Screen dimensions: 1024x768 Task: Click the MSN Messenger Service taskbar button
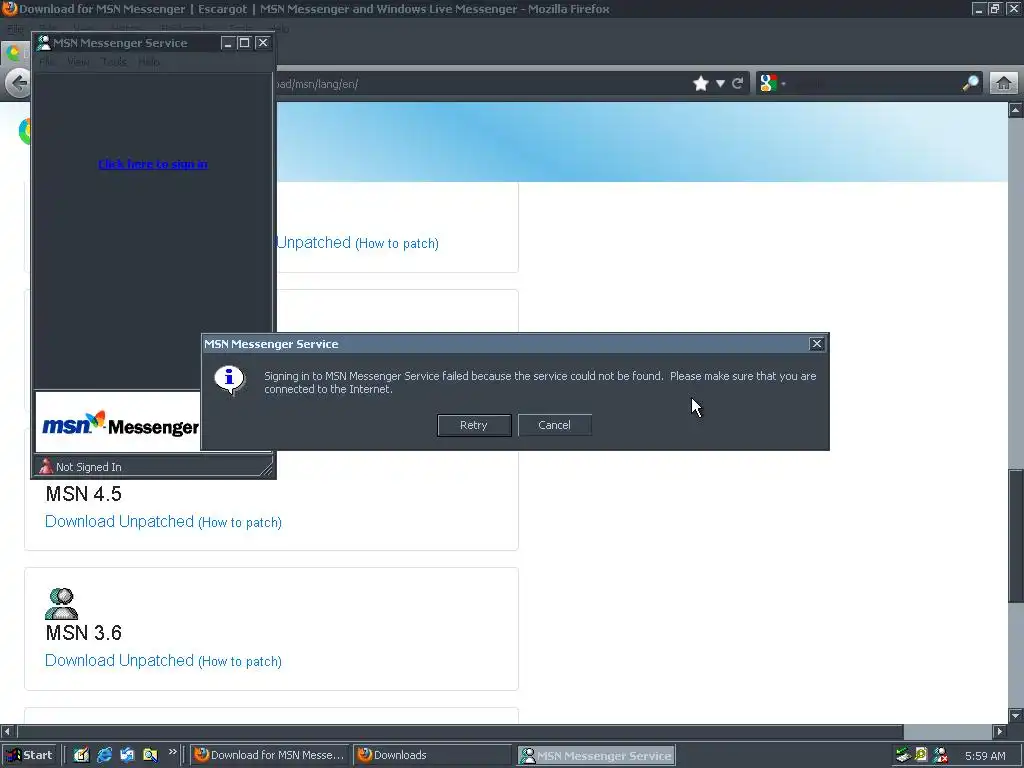596,756
